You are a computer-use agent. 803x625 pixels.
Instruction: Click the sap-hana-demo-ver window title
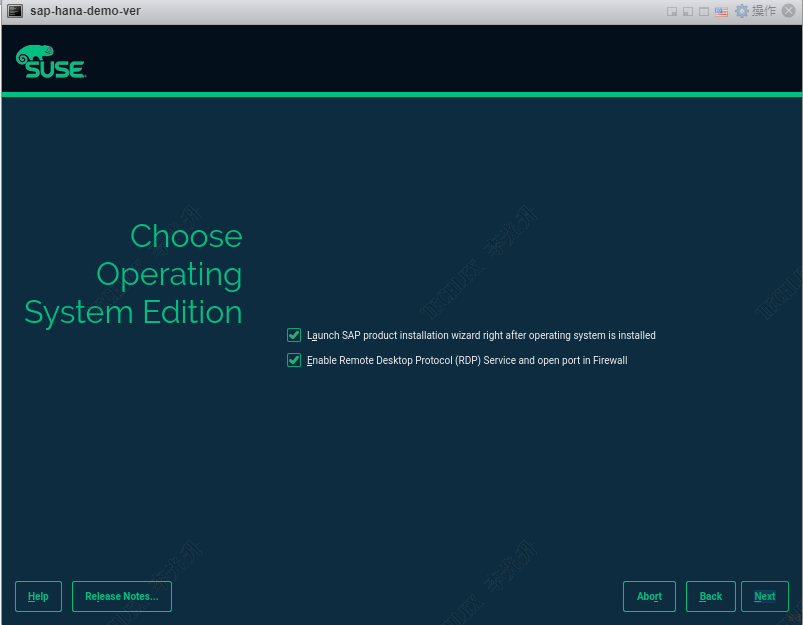[85, 11]
